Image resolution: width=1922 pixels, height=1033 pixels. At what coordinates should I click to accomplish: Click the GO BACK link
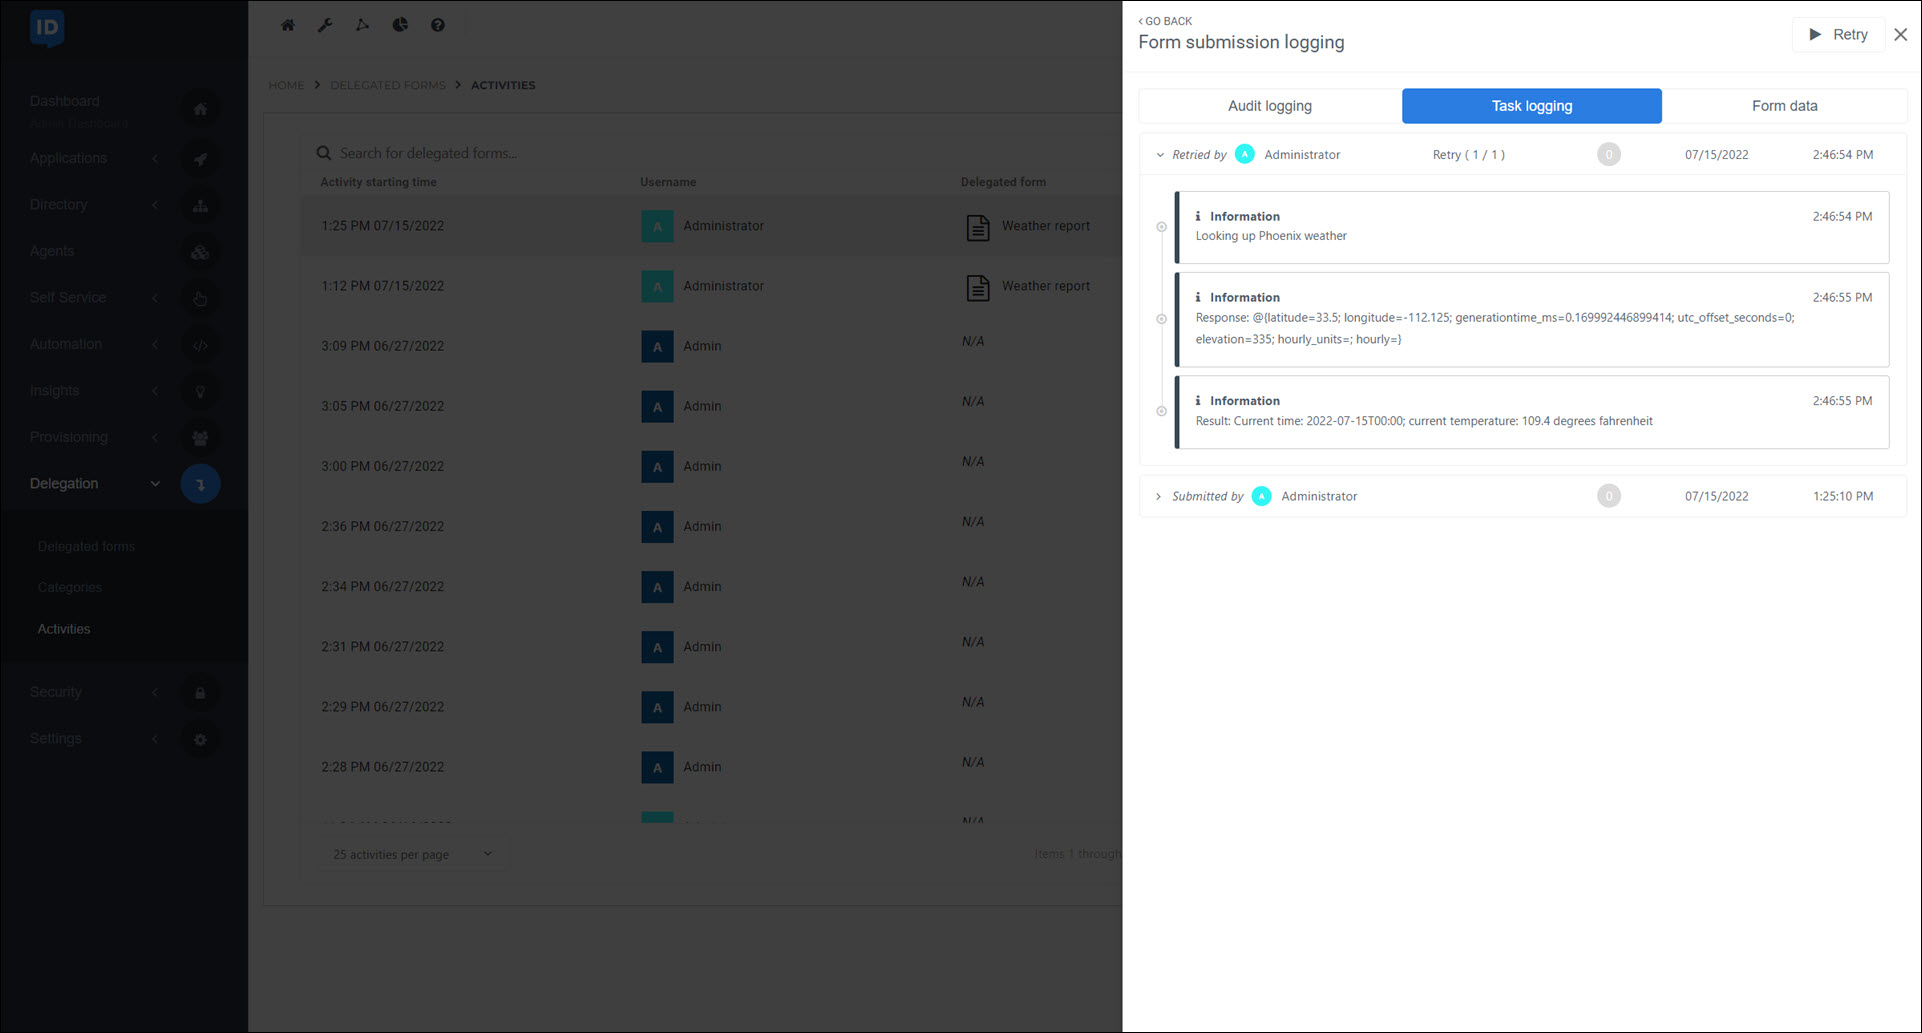[1165, 21]
